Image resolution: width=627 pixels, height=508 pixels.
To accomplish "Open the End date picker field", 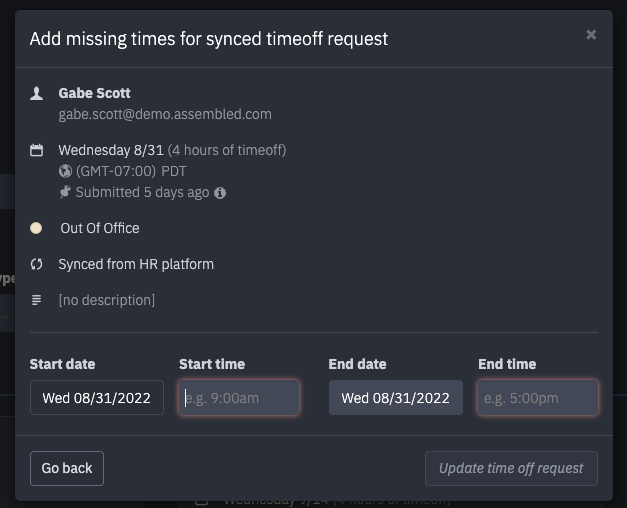I will pyautogui.click(x=396, y=398).
